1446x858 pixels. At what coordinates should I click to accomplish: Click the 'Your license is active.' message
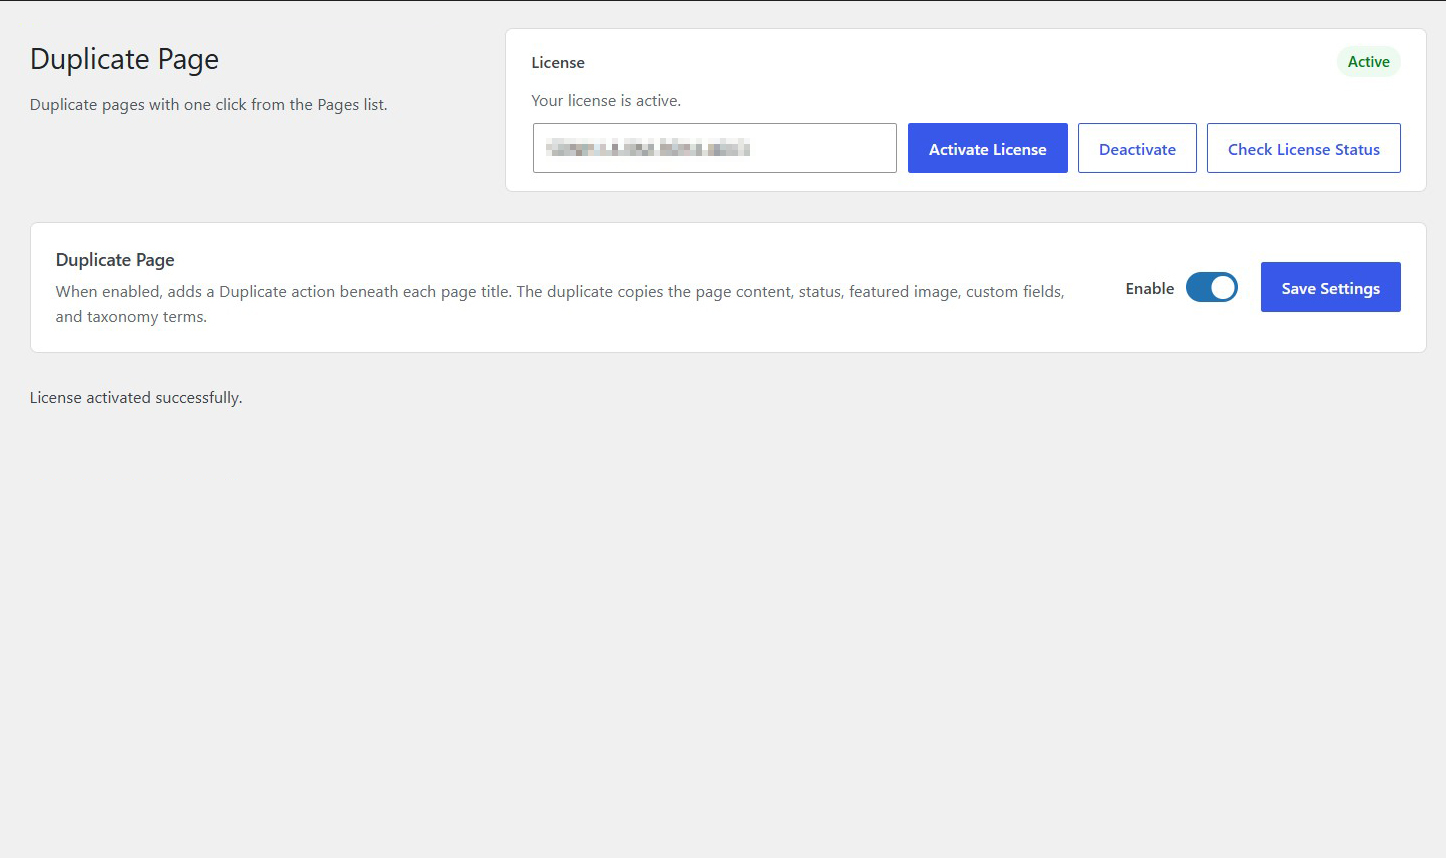click(x=606, y=100)
